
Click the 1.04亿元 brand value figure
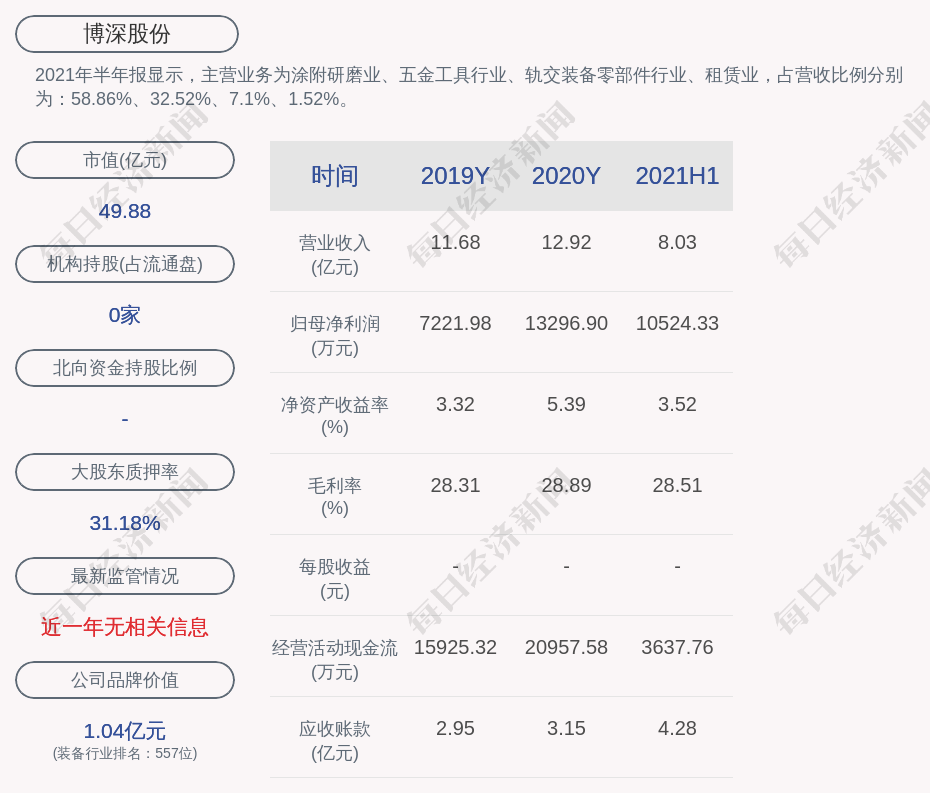pyautogui.click(x=125, y=731)
